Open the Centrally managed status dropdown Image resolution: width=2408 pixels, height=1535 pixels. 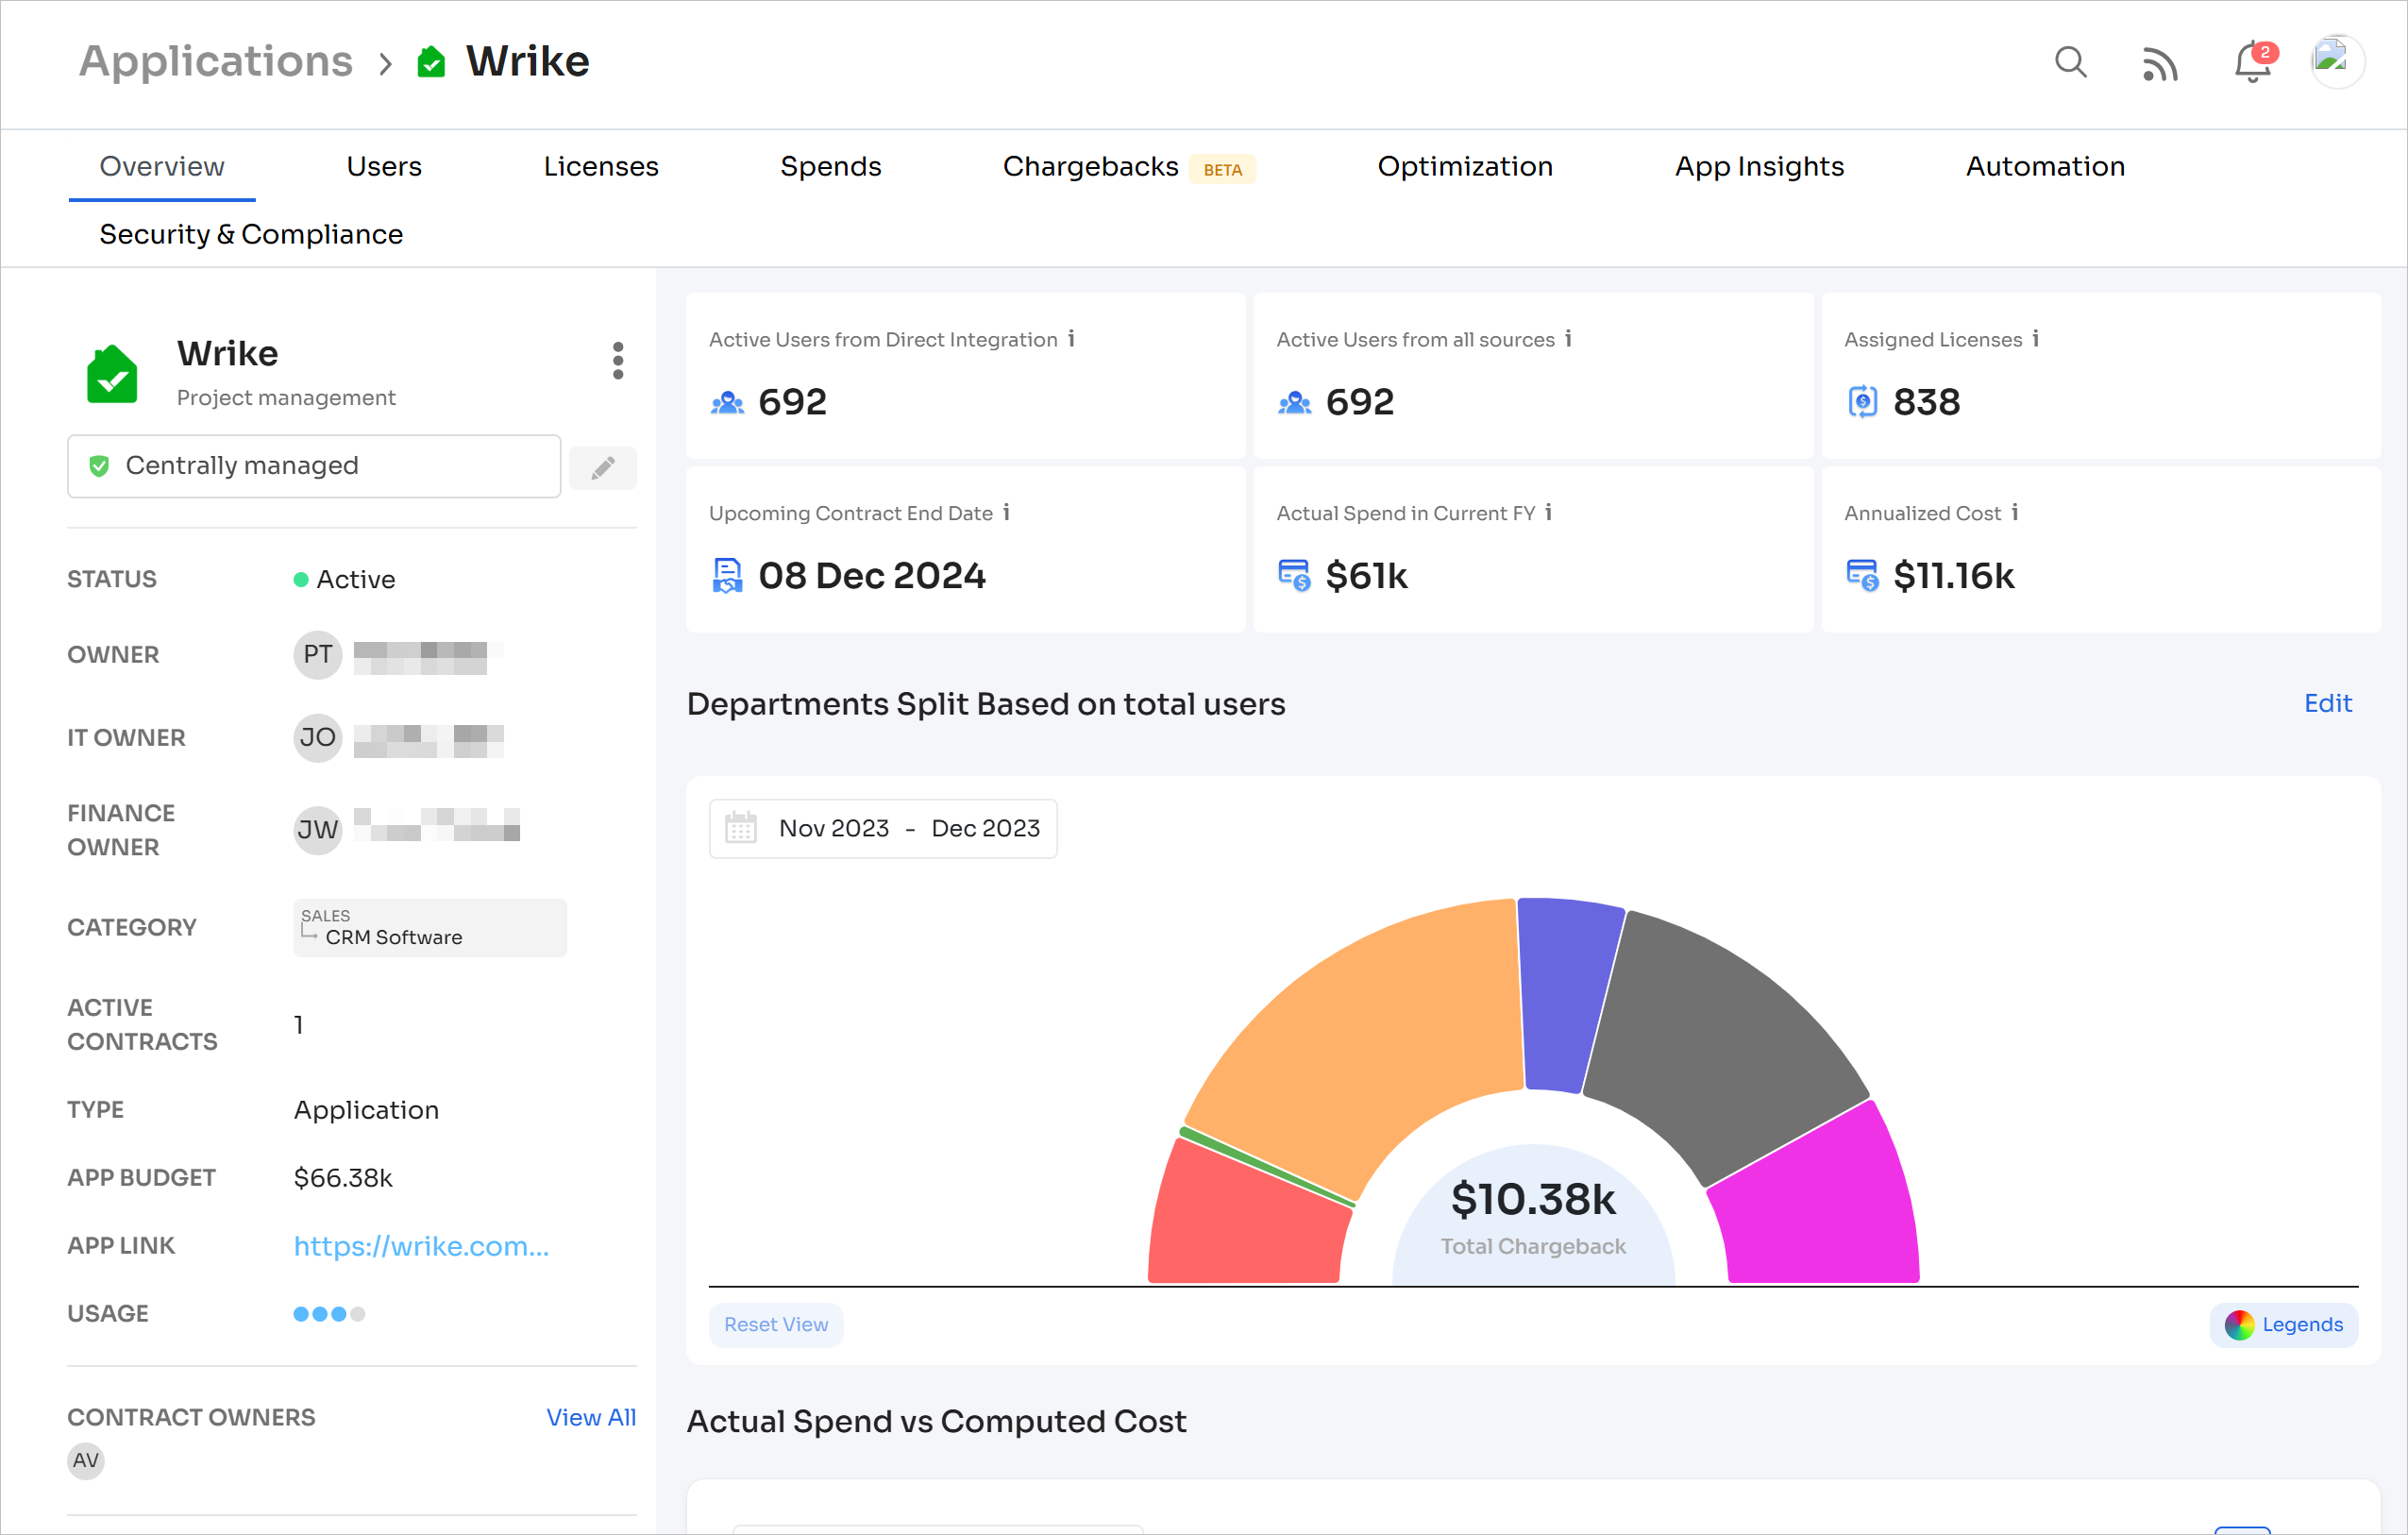313,466
